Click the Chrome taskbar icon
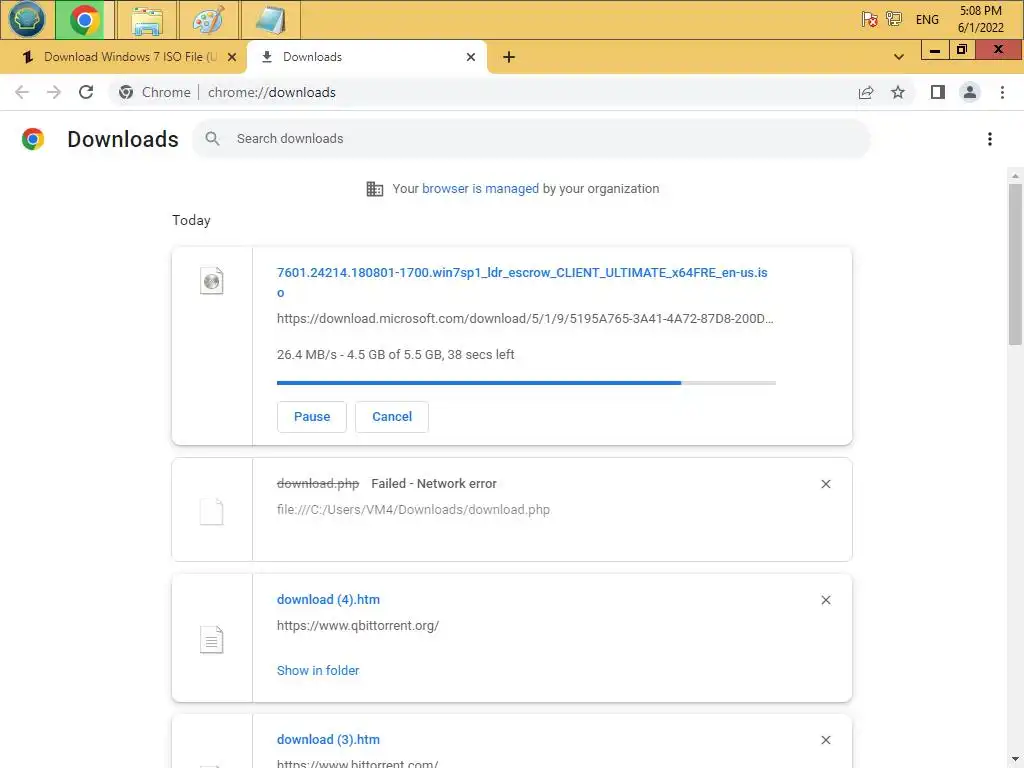Screen dimensions: 1024x768 pyautogui.click(x=84, y=20)
